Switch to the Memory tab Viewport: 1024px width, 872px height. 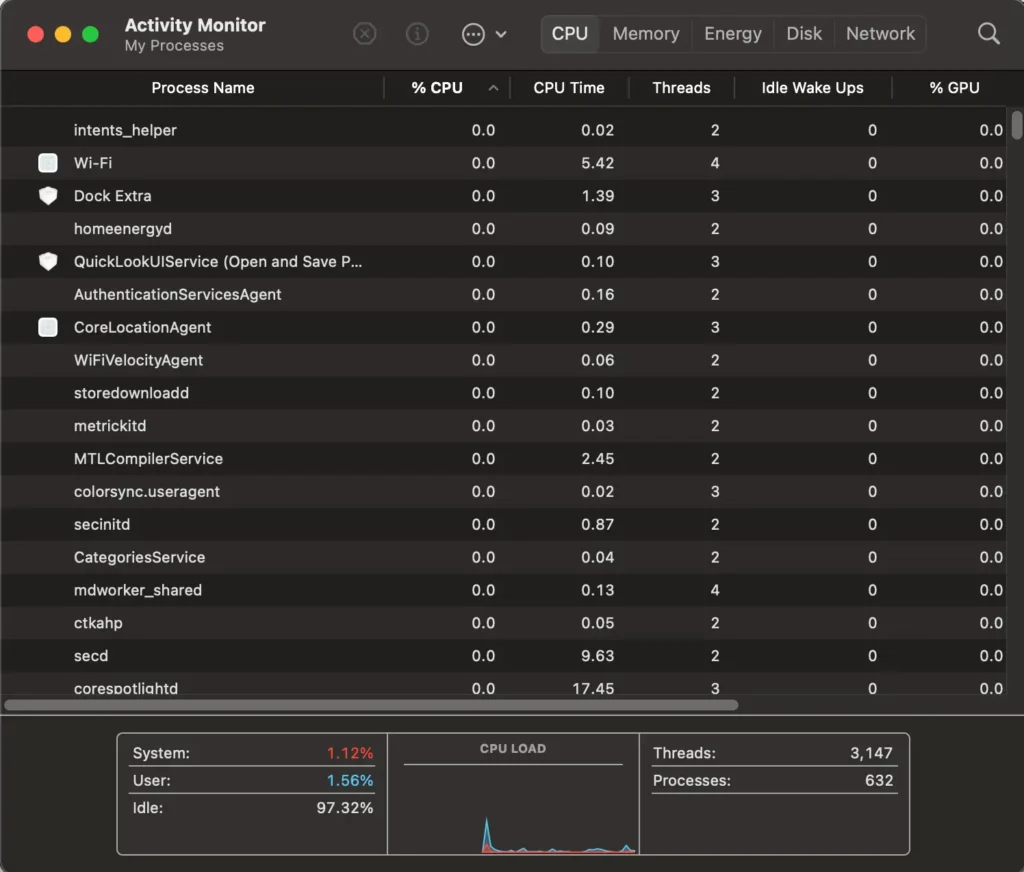click(x=644, y=33)
